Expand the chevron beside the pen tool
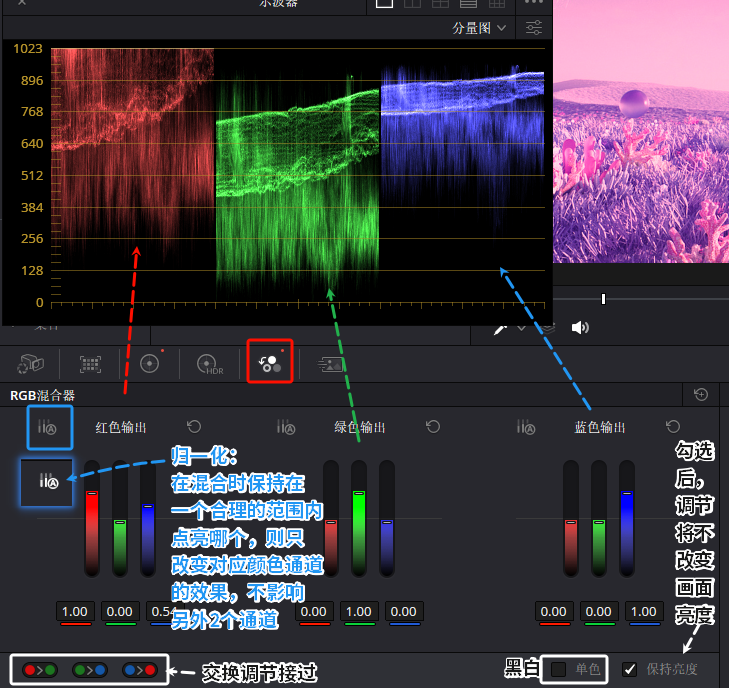The image size is (729, 688). tap(521, 328)
